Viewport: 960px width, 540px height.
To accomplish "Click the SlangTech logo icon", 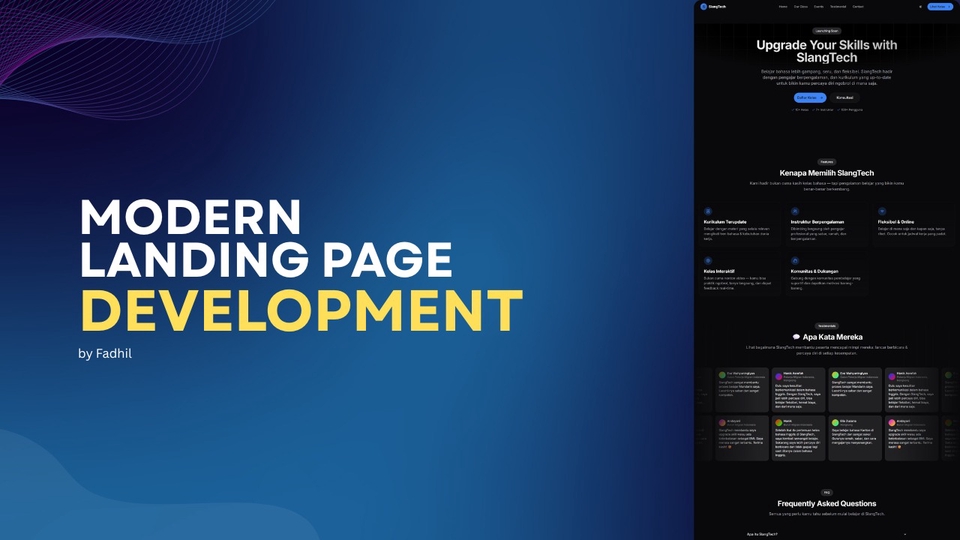I will pyautogui.click(x=703, y=6).
